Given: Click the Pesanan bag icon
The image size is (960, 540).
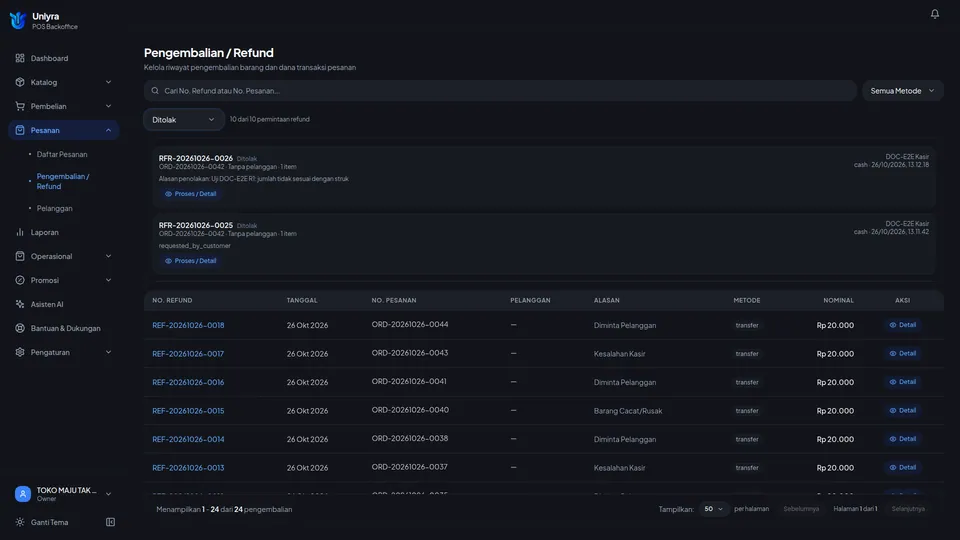Looking at the screenshot, I should (20, 130).
